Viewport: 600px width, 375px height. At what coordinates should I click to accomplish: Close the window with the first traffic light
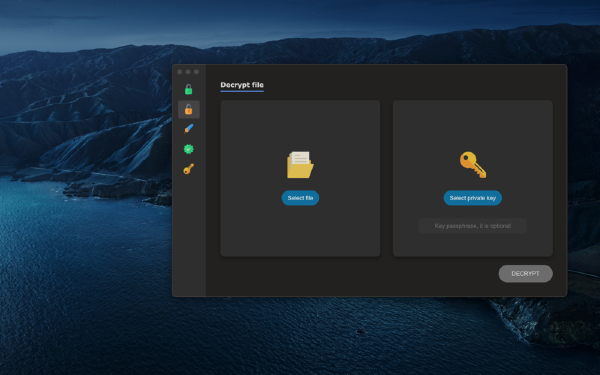179,72
